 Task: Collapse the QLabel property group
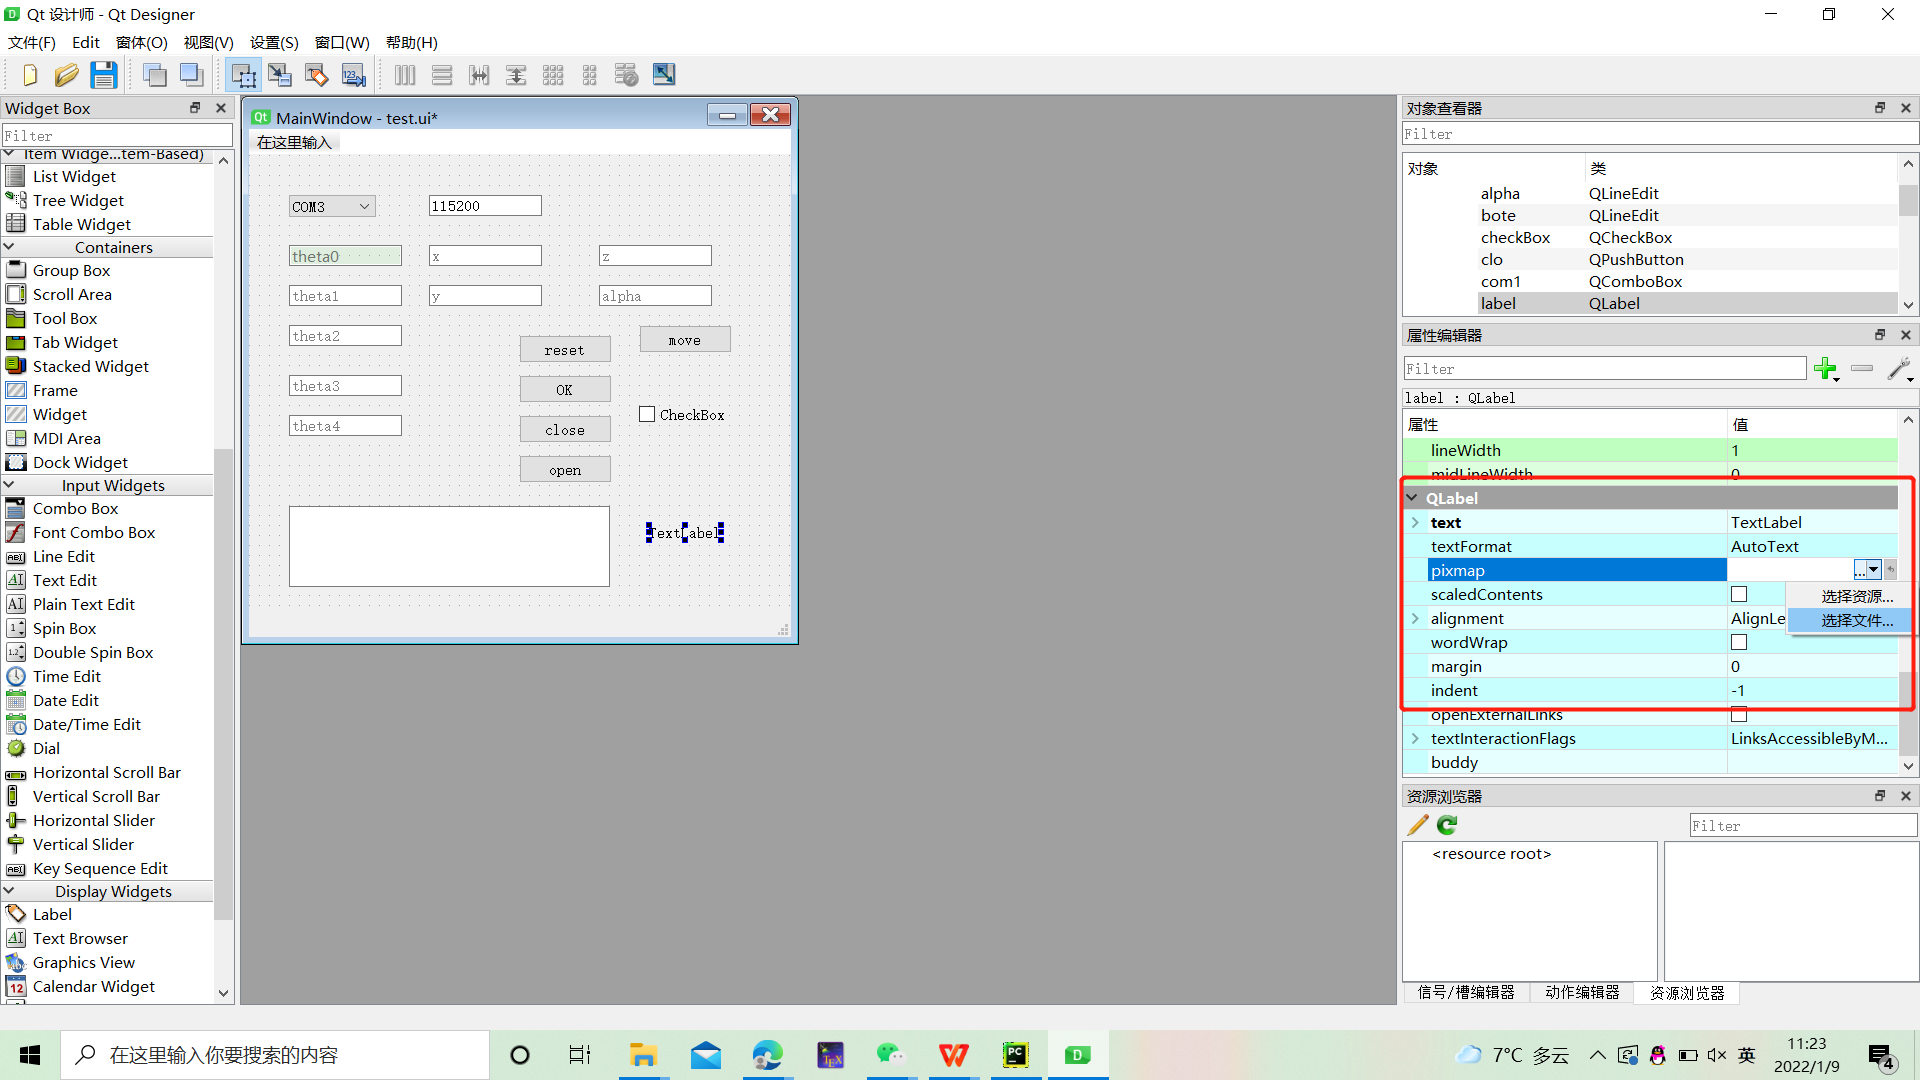[1412, 498]
